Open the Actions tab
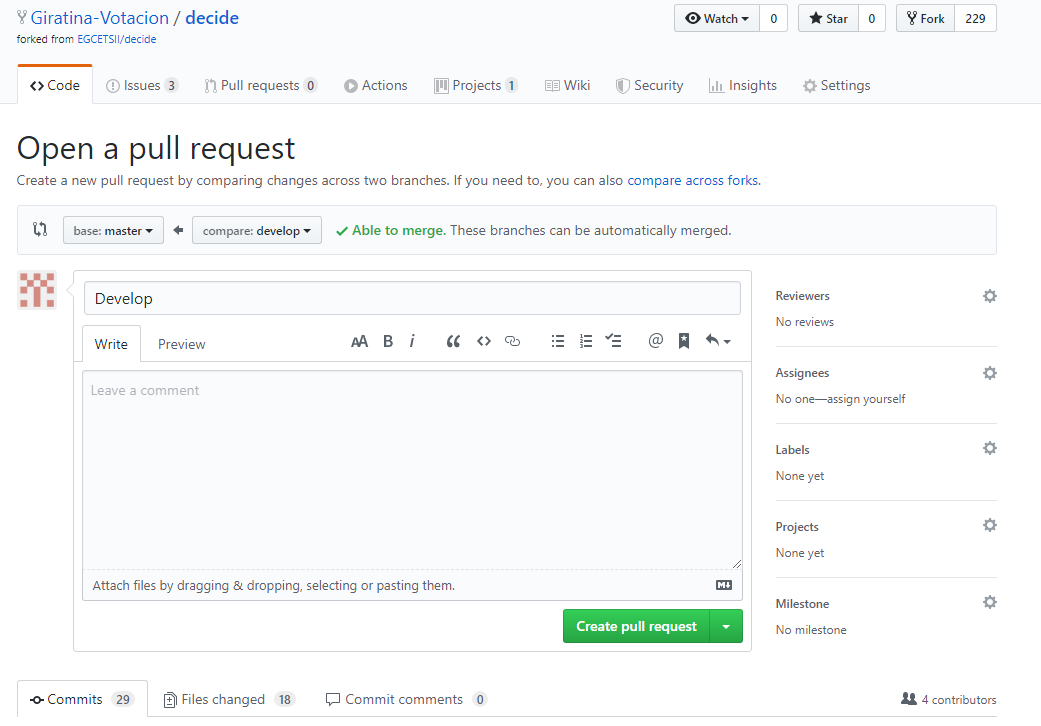1041x726 pixels. coord(376,86)
